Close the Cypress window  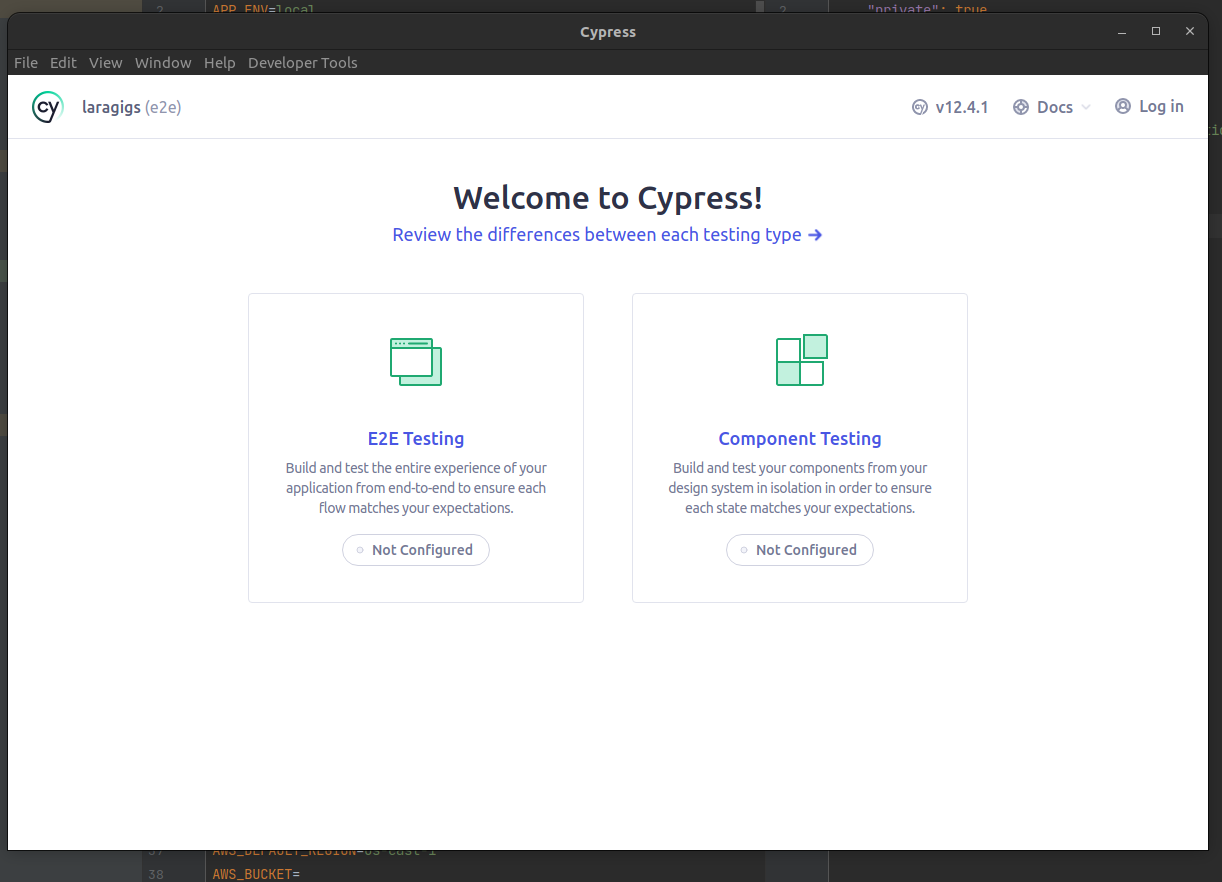pos(1189,31)
